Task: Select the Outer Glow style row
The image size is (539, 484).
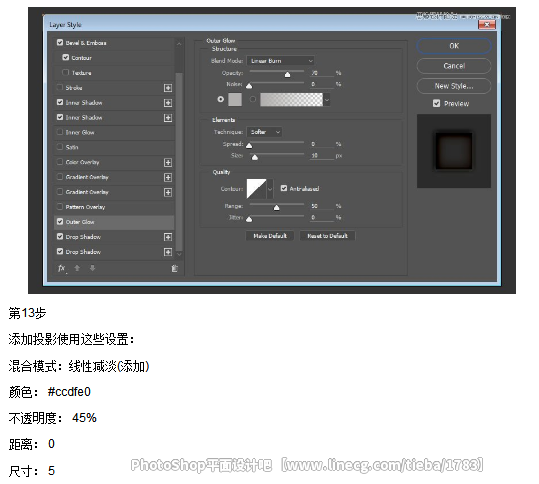Action: [114, 222]
